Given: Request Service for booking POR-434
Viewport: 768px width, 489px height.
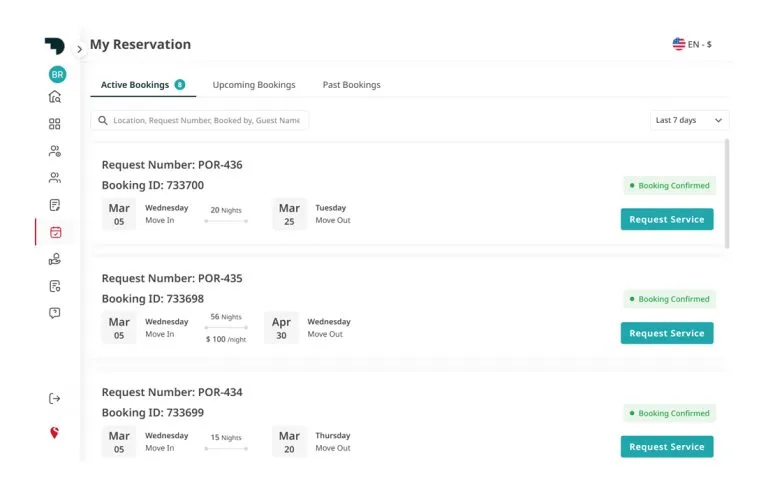Looking at the screenshot, I should pyautogui.click(x=667, y=447).
